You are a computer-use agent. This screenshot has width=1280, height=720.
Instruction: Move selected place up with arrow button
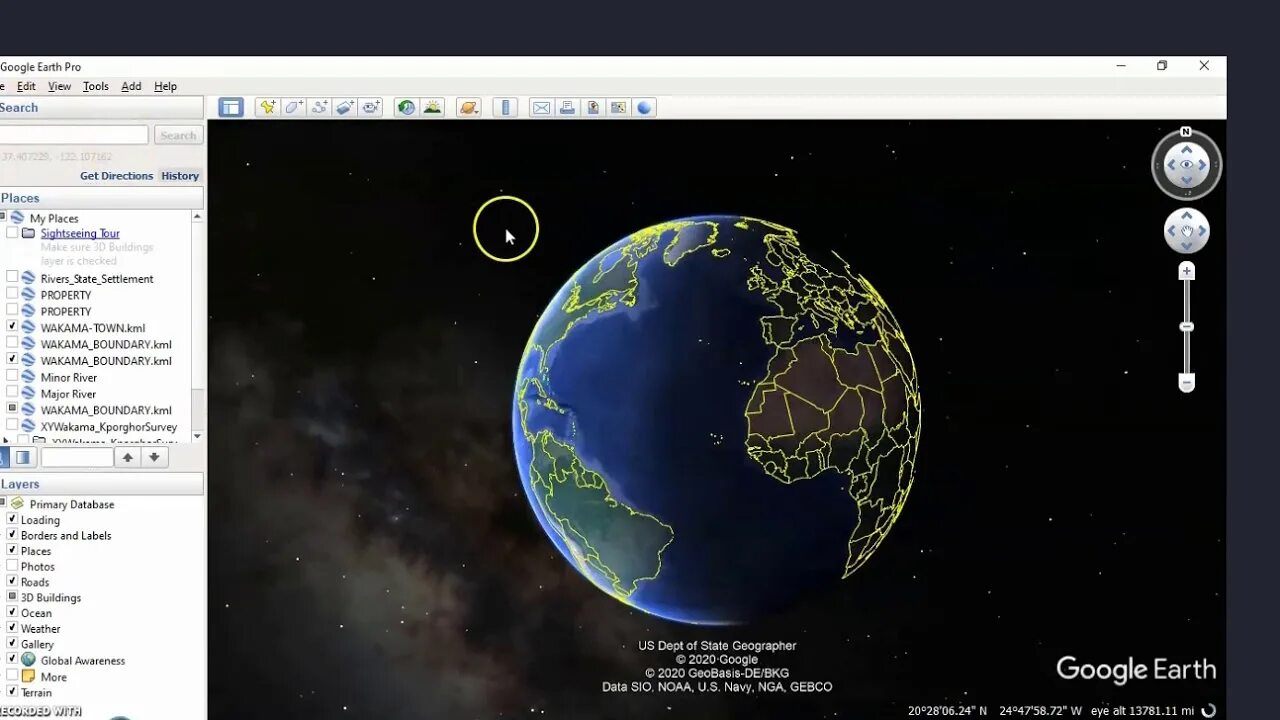click(x=128, y=457)
